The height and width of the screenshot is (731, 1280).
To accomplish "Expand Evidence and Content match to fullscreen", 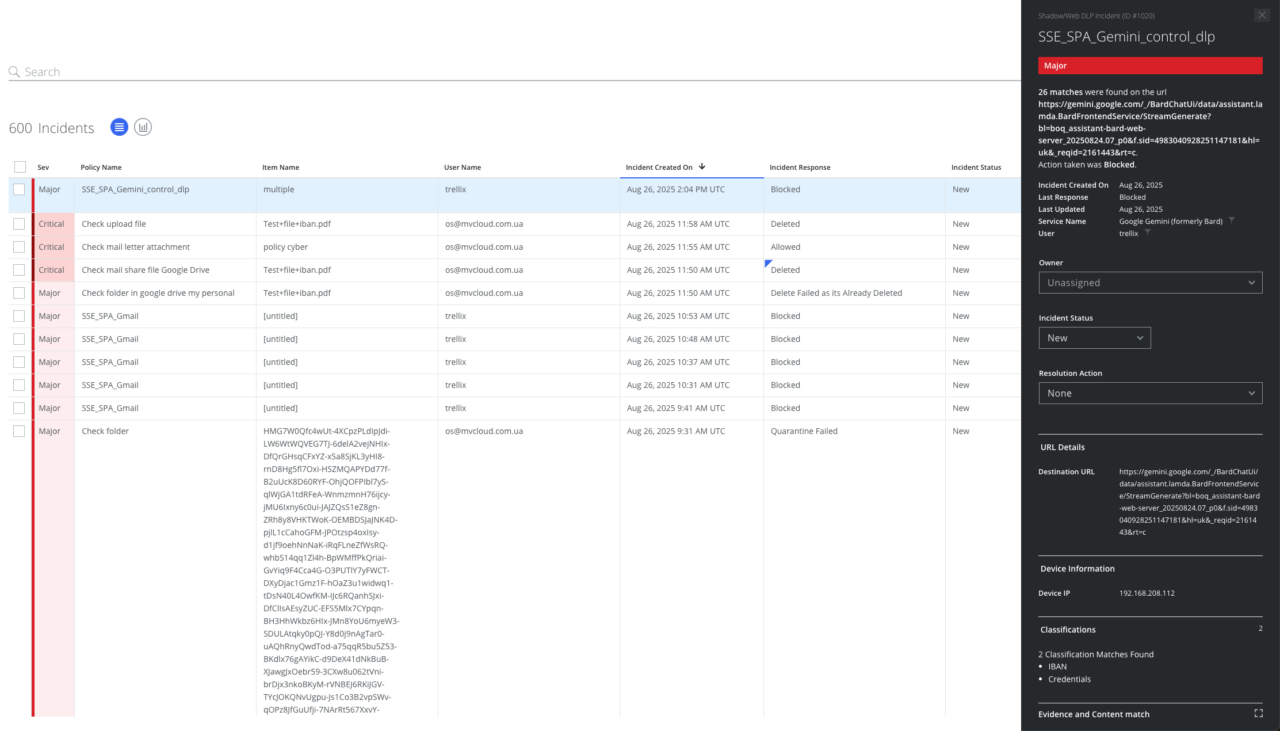I will click(x=1258, y=714).
